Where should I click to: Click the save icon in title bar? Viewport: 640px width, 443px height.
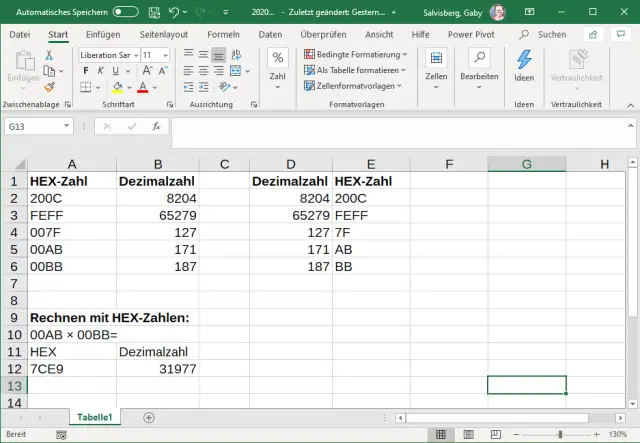(x=155, y=12)
